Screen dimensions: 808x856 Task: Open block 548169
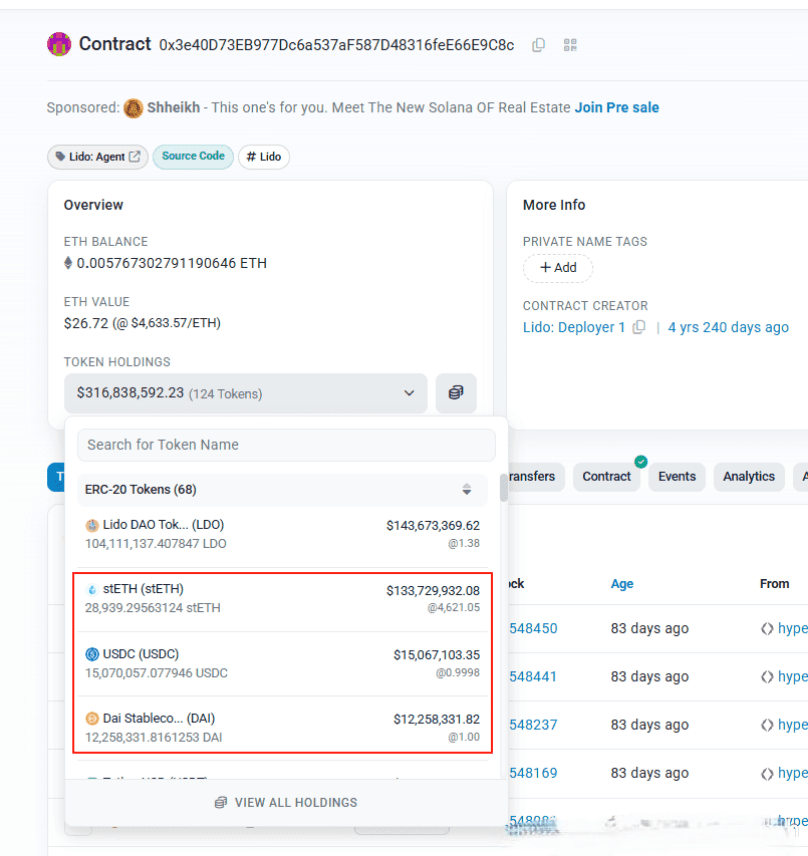(x=533, y=773)
